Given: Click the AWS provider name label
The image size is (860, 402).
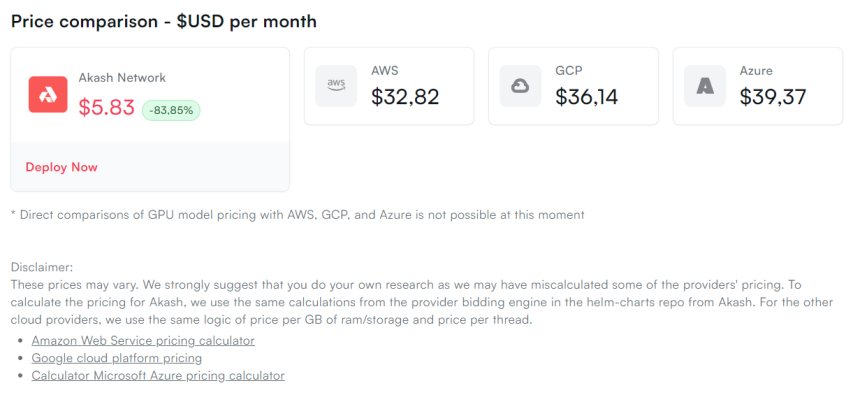Looking at the screenshot, I should click(x=385, y=71).
